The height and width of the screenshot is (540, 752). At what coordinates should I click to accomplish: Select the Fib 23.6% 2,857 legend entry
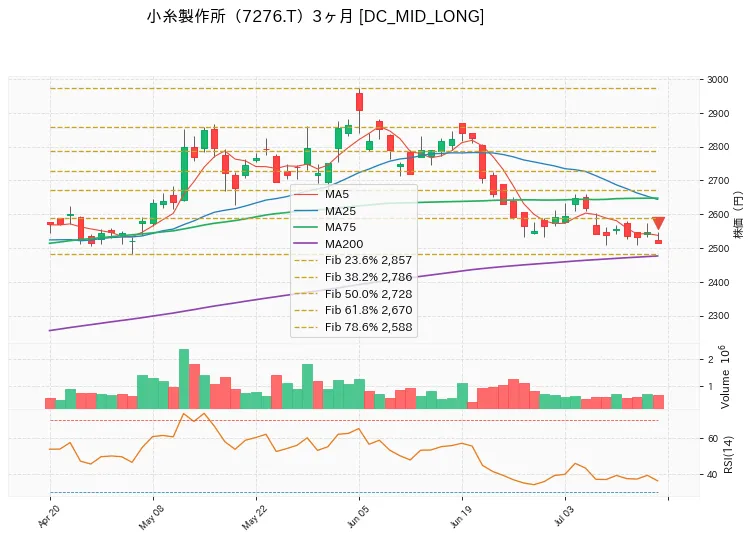tap(353, 260)
